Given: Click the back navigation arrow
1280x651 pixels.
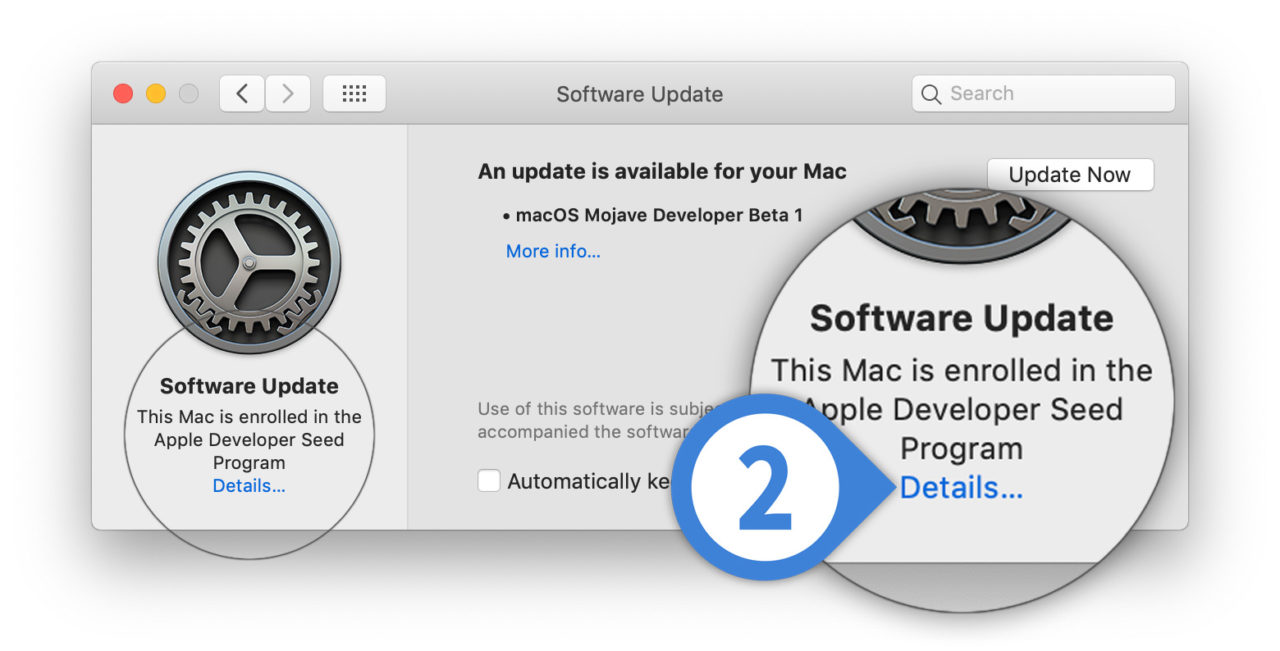Looking at the screenshot, I should pos(242,94).
